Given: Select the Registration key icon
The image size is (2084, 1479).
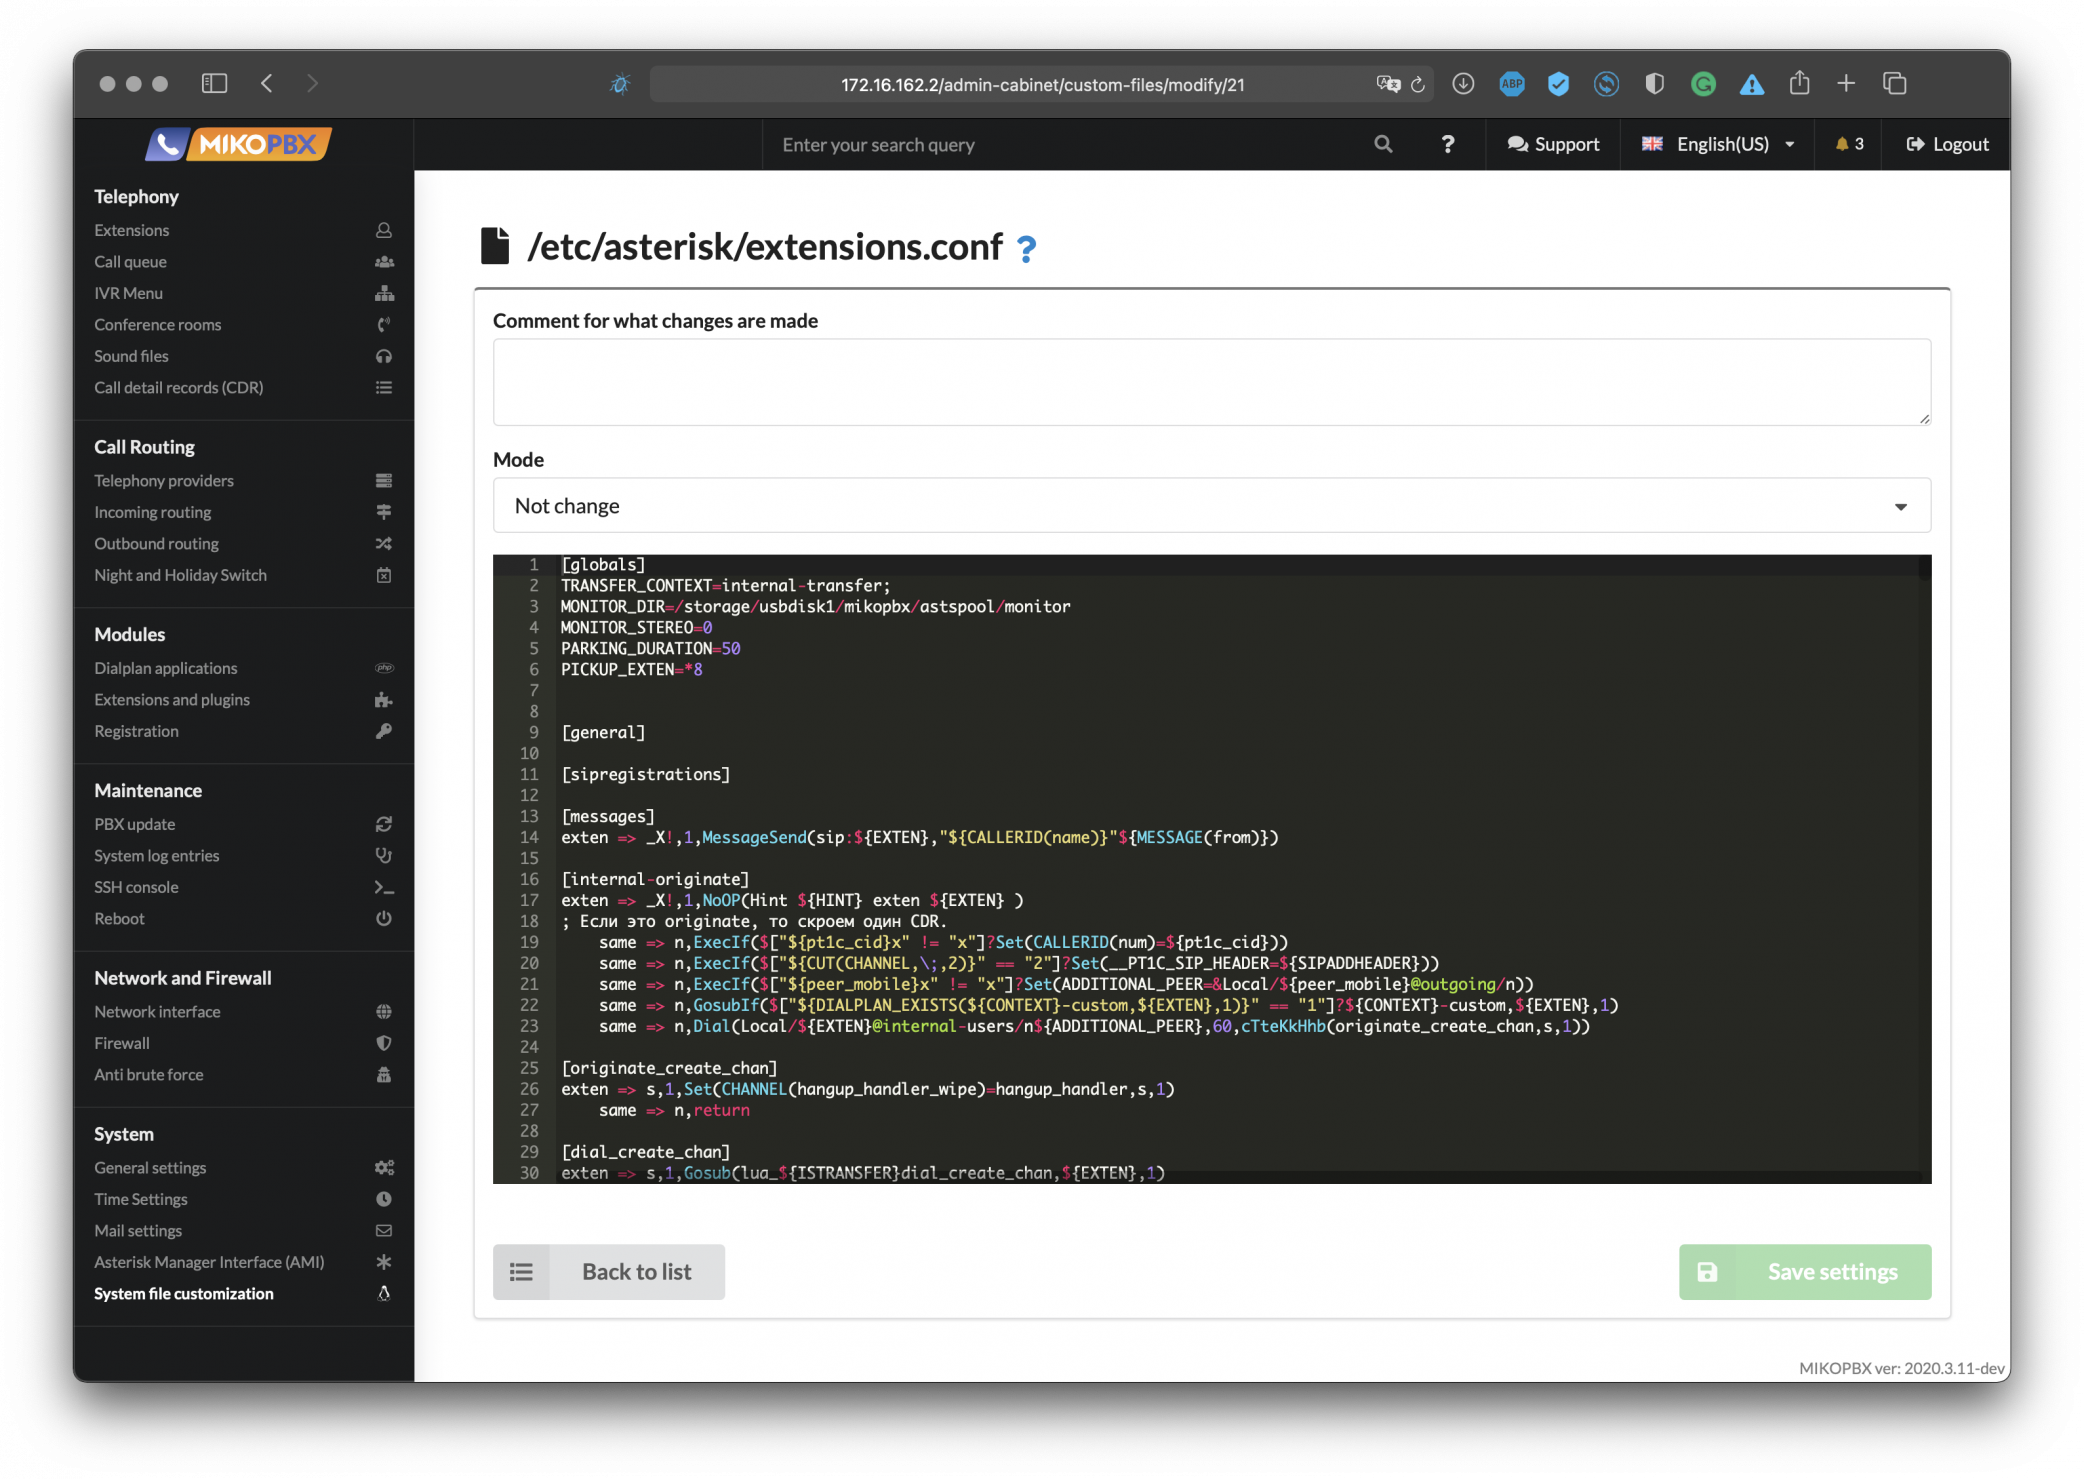Looking at the screenshot, I should 384,731.
